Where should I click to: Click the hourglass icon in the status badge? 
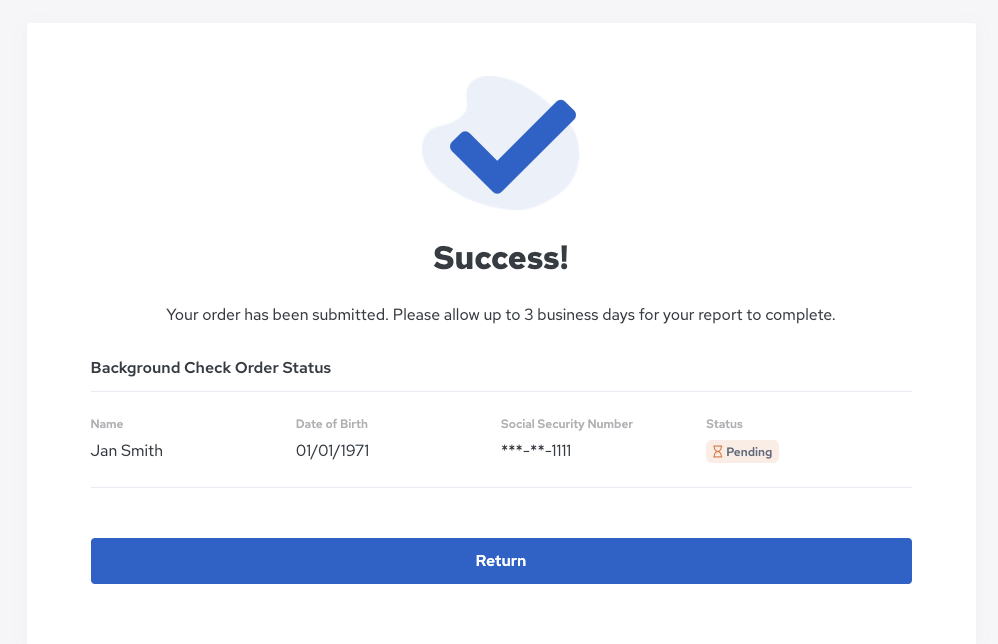(717, 452)
